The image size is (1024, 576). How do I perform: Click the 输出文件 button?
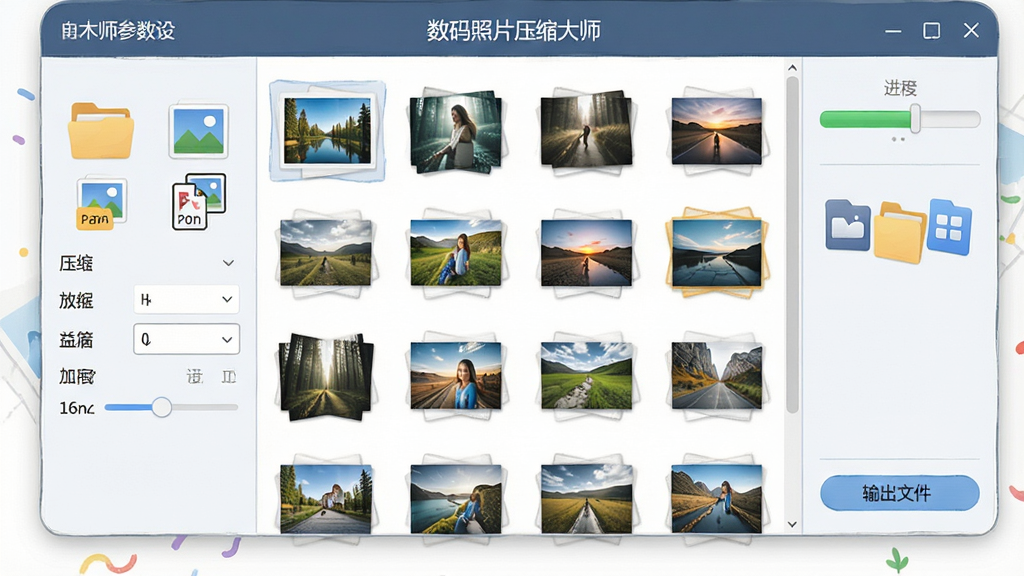899,493
